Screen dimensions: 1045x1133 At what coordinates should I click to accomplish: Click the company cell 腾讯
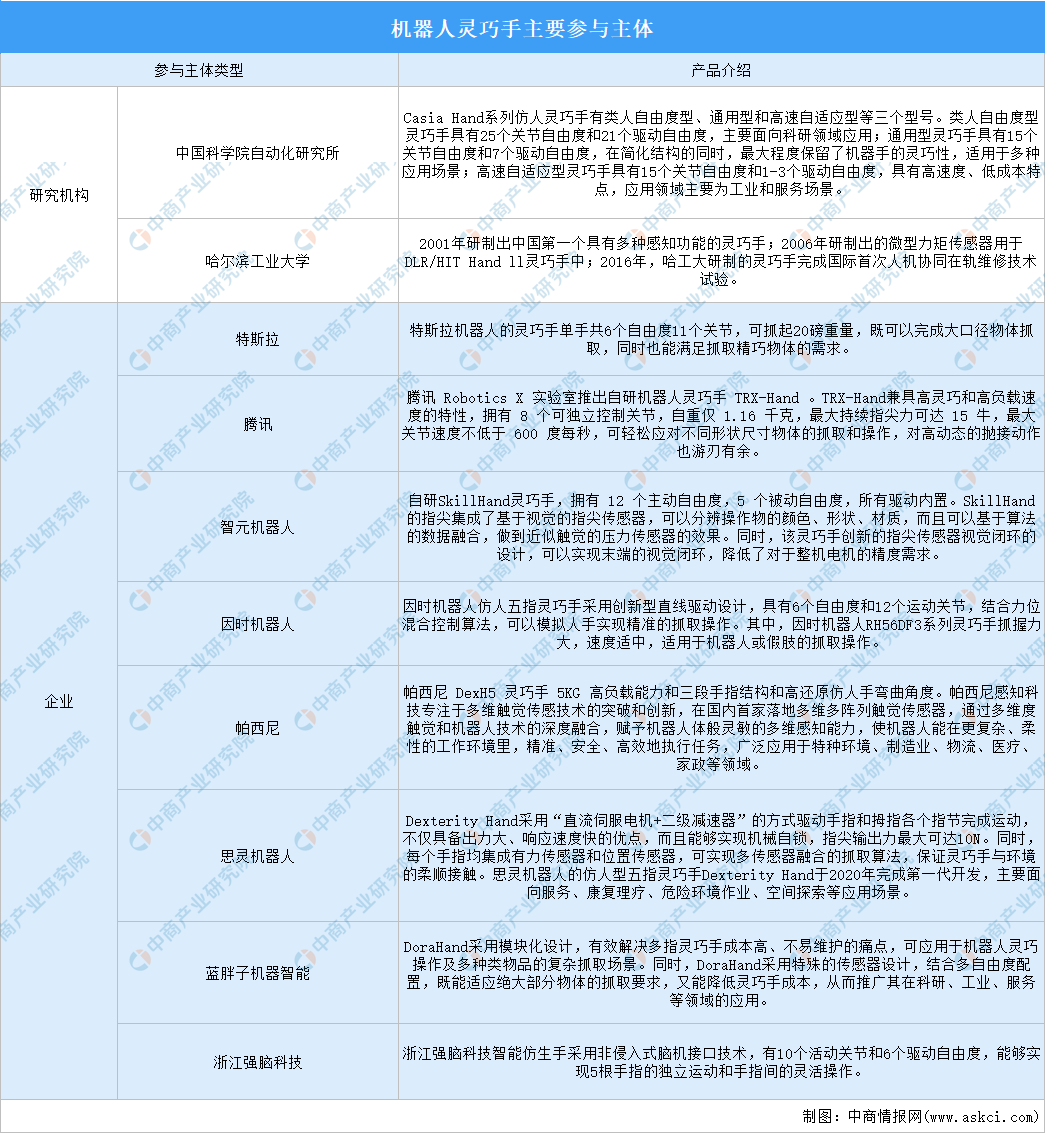(x=258, y=424)
